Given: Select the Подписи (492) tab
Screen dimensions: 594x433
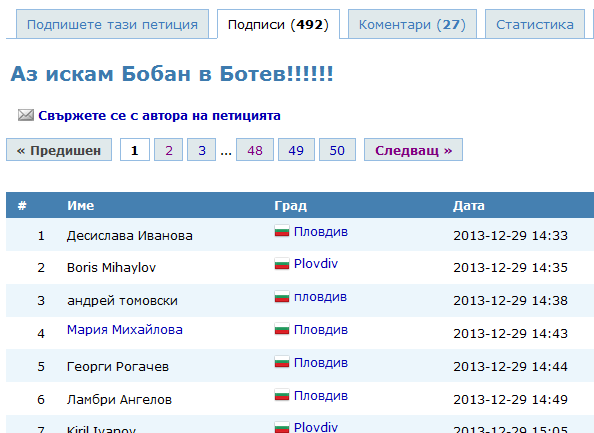Looking at the screenshot, I should click(x=278, y=24).
